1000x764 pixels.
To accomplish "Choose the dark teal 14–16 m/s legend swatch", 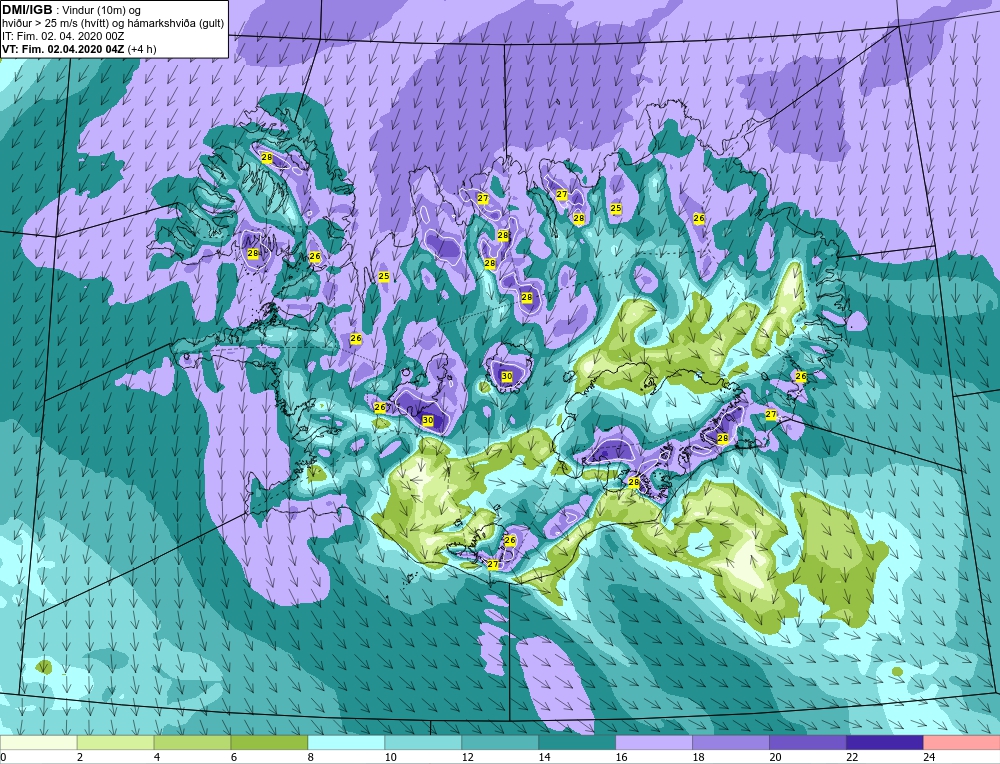I will pyautogui.click(x=577, y=743).
